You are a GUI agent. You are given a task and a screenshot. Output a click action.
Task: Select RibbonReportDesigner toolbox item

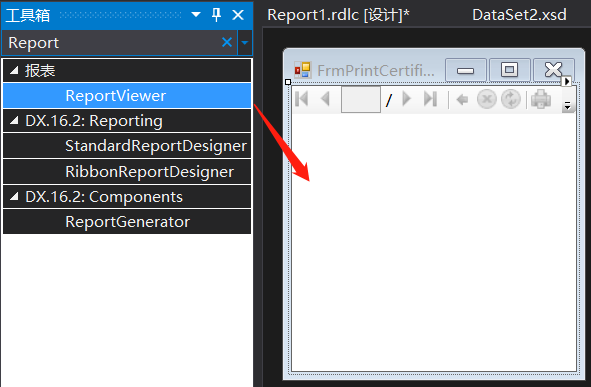[127, 172]
